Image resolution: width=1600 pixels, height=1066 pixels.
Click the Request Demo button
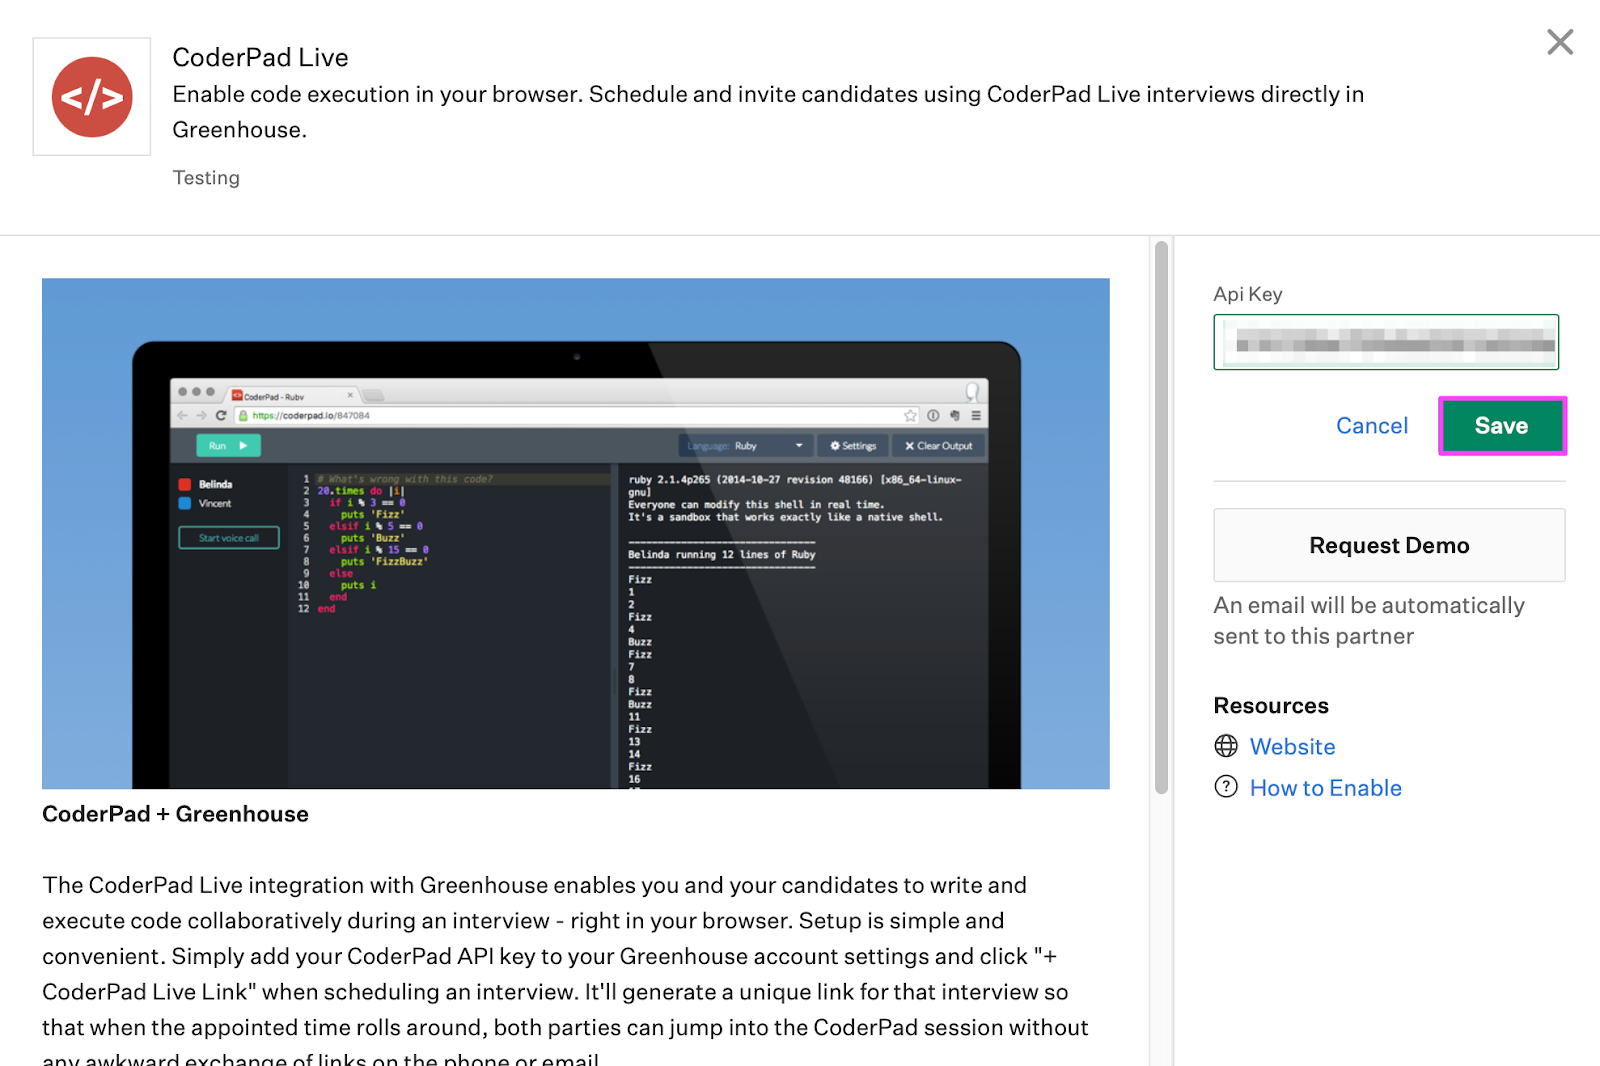pos(1388,545)
